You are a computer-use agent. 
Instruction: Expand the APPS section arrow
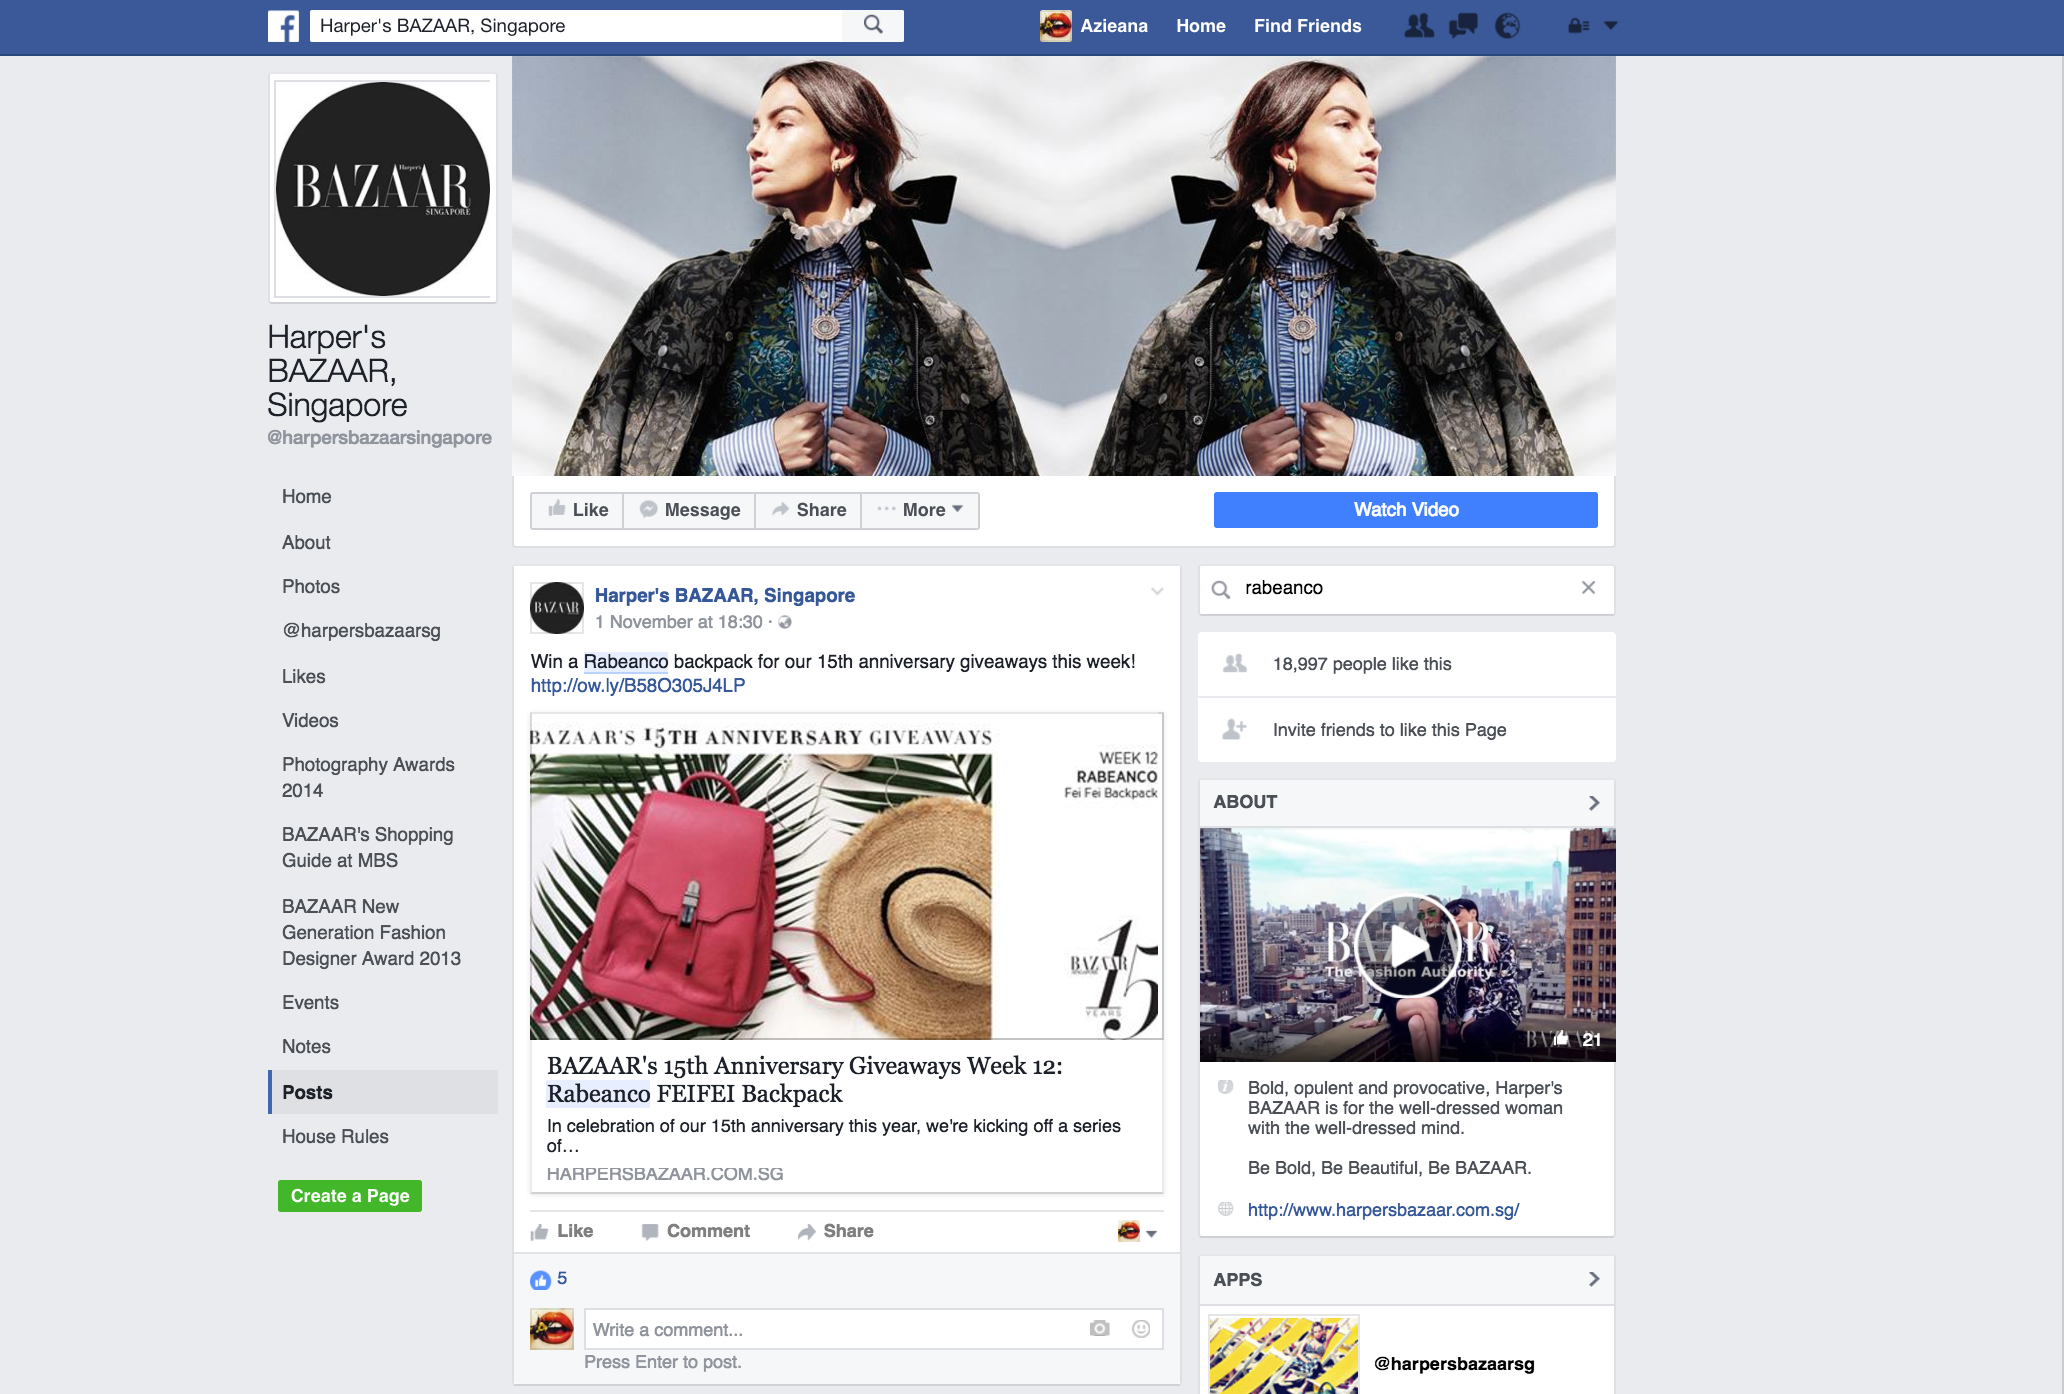[x=1594, y=1279]
